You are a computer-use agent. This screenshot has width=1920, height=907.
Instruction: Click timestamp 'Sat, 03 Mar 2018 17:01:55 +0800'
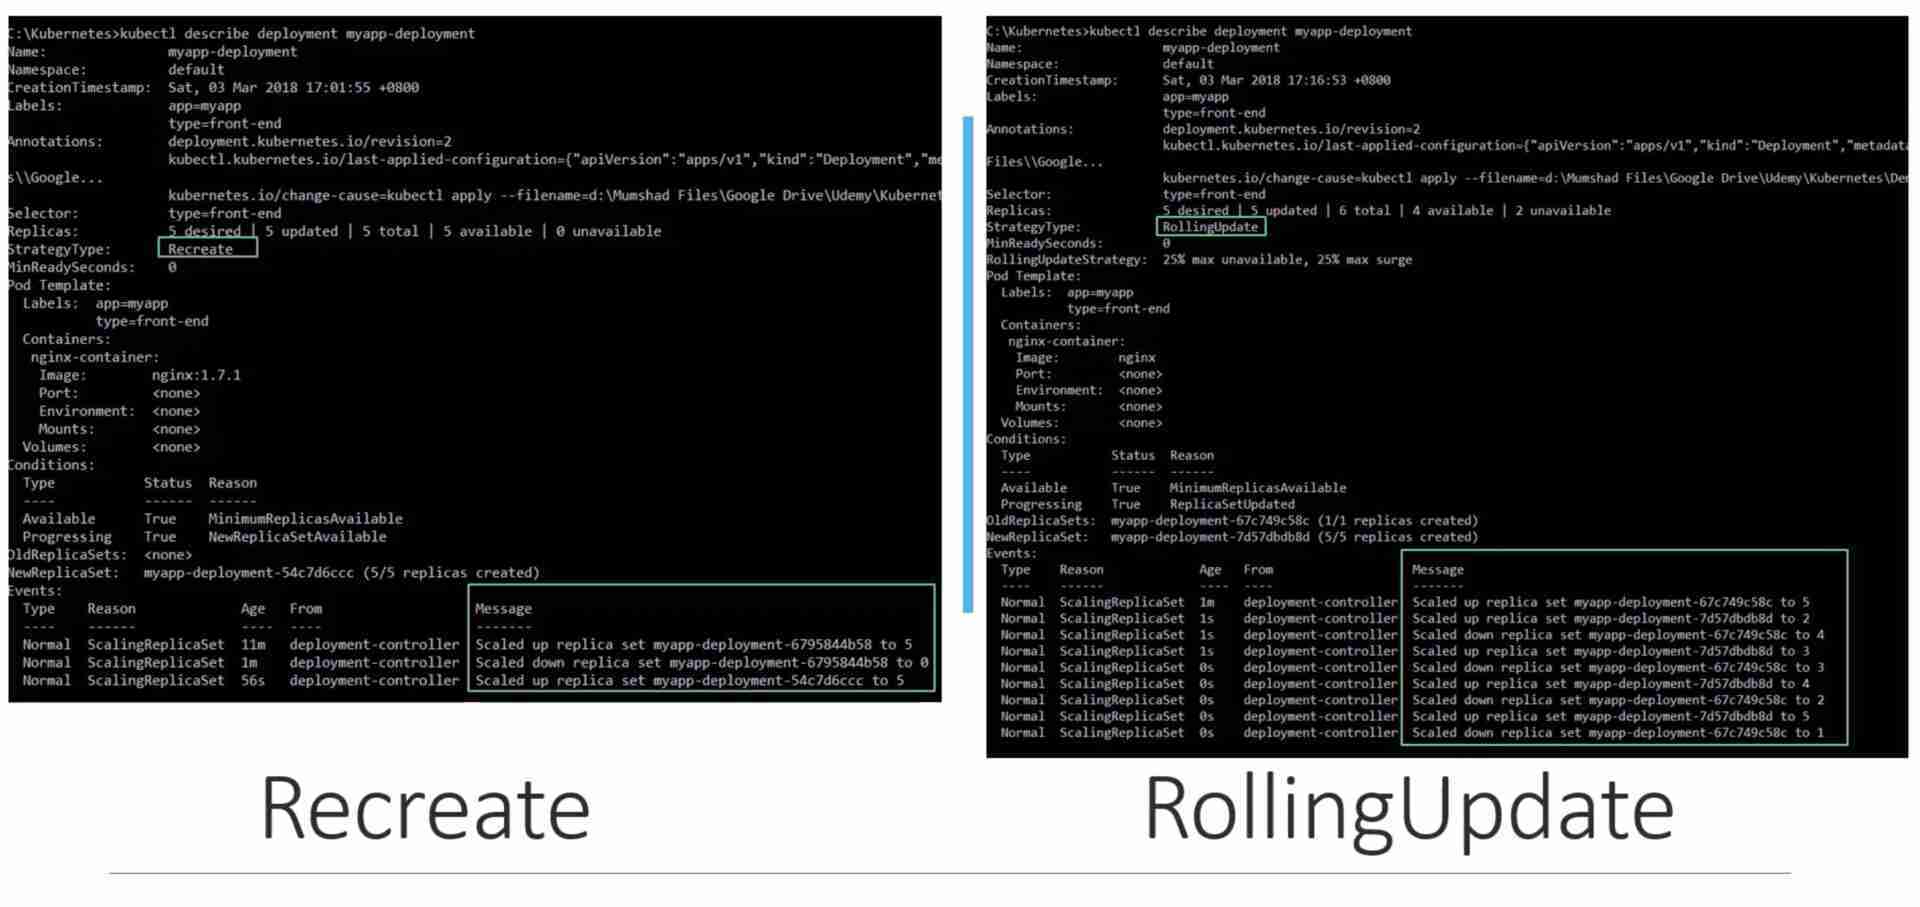(293, 87)
